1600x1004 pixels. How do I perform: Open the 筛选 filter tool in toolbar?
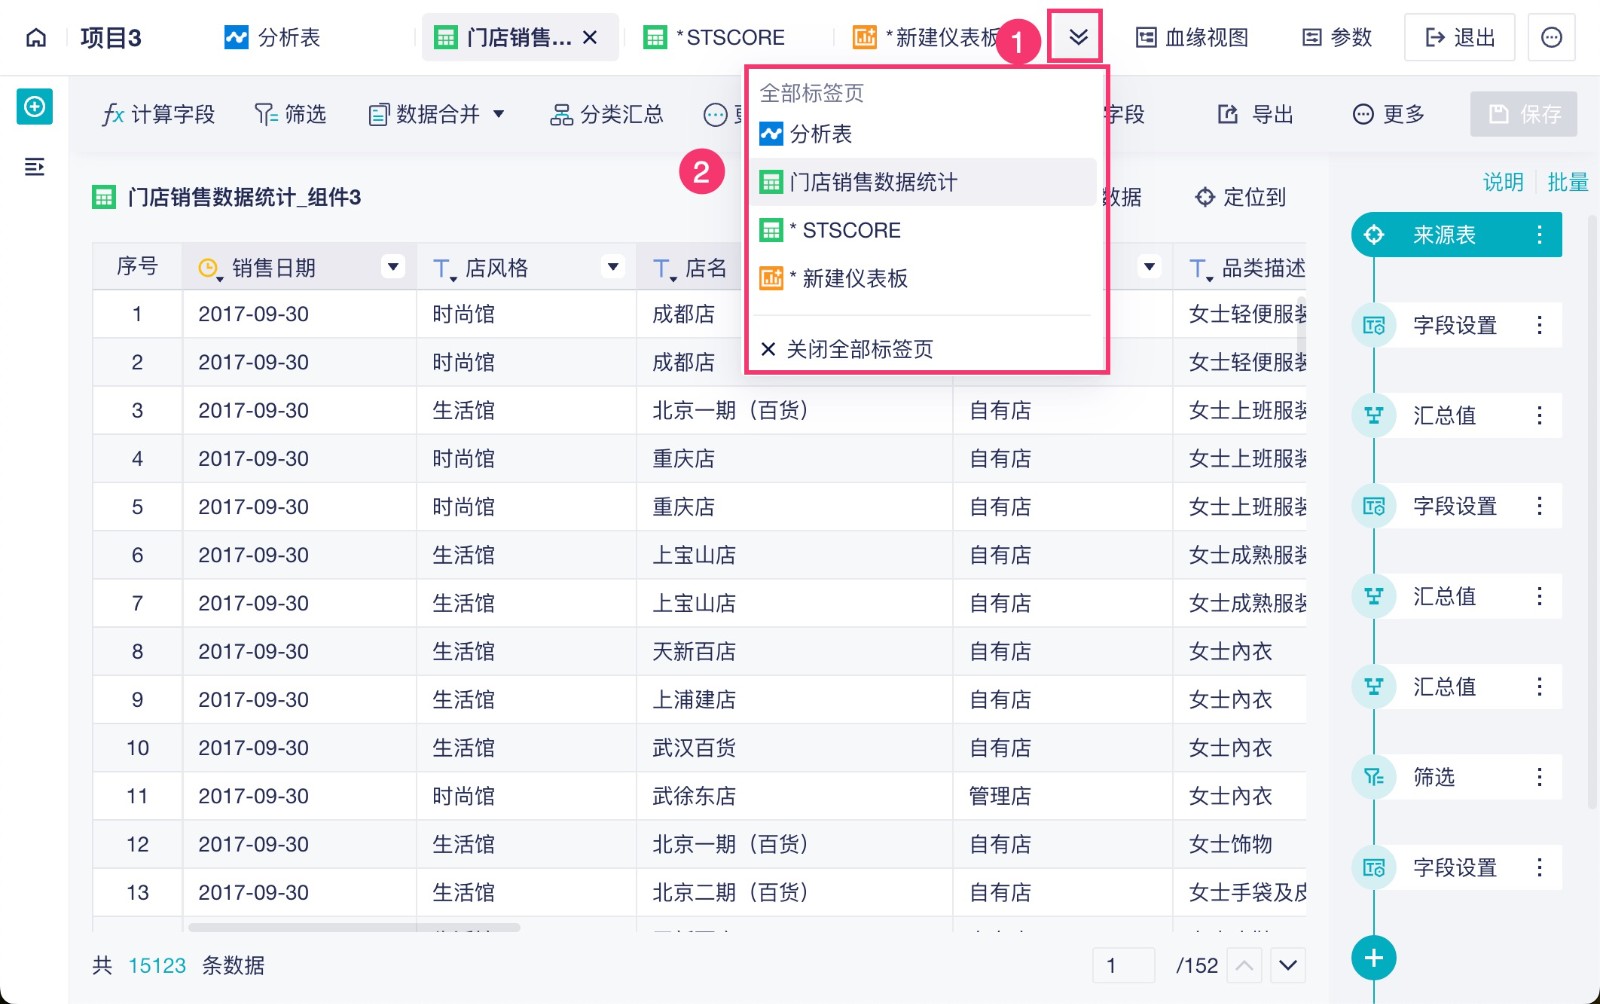pyautogui.click(x=290, y=114)
